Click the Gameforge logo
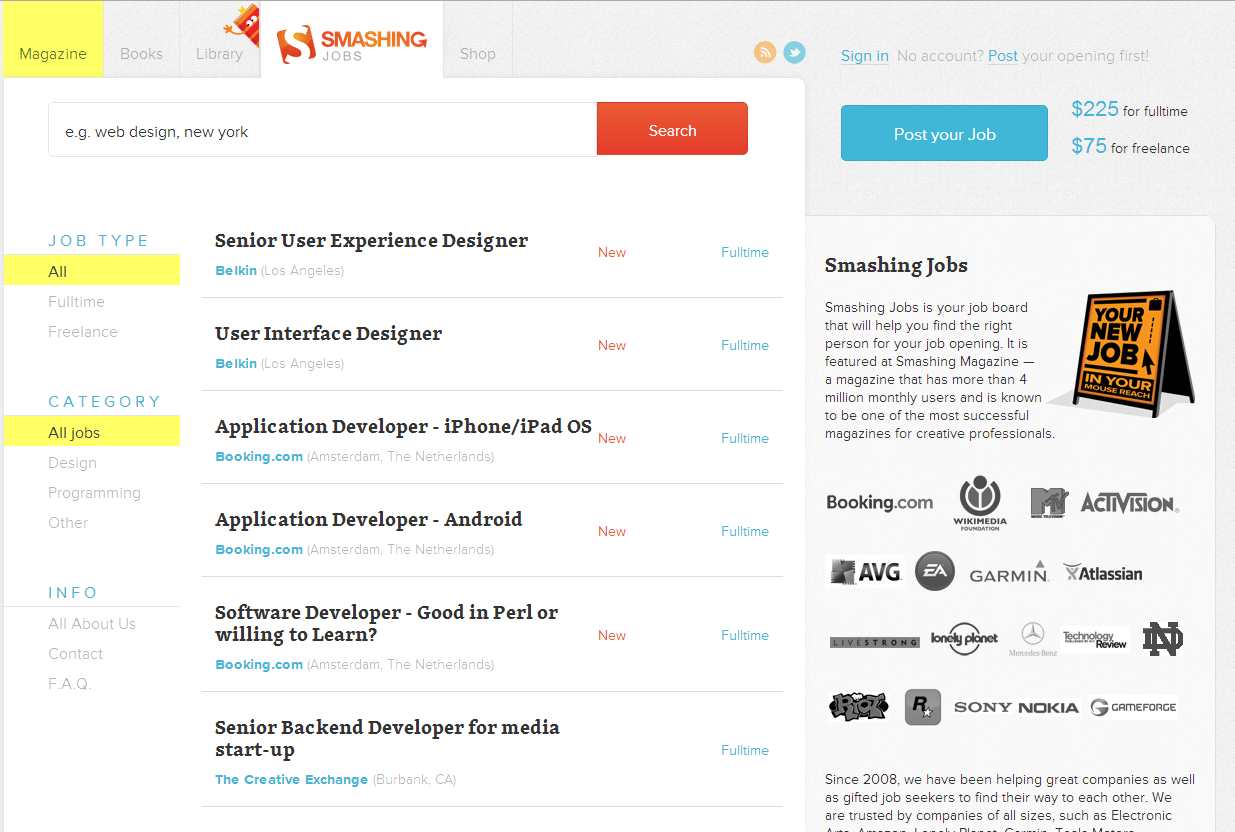Viewport: 1235px width, 832px height. [x=1133, y=707]
